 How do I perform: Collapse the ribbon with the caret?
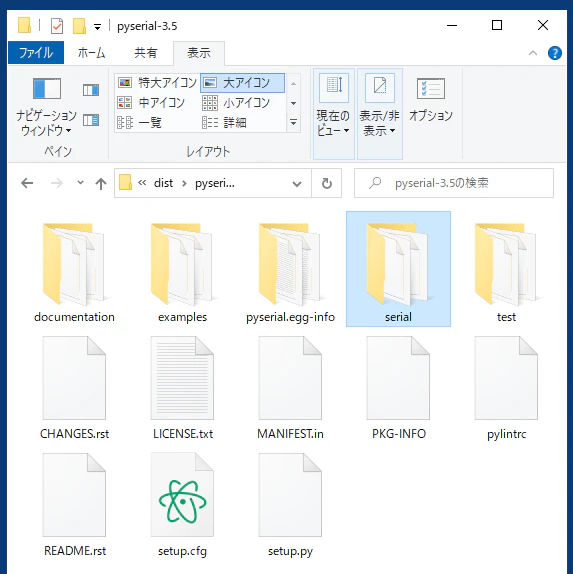coord(533,53)
